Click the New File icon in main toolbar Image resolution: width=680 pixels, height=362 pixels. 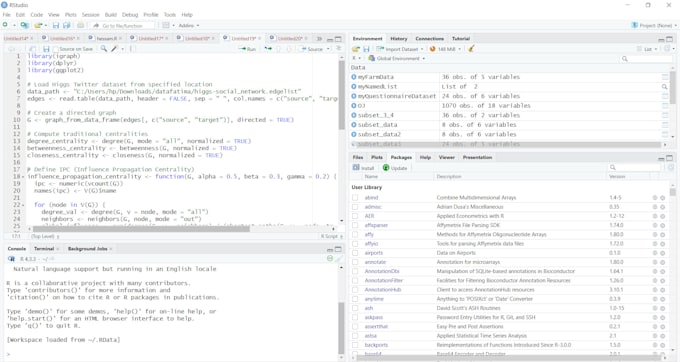coord(5,26)
